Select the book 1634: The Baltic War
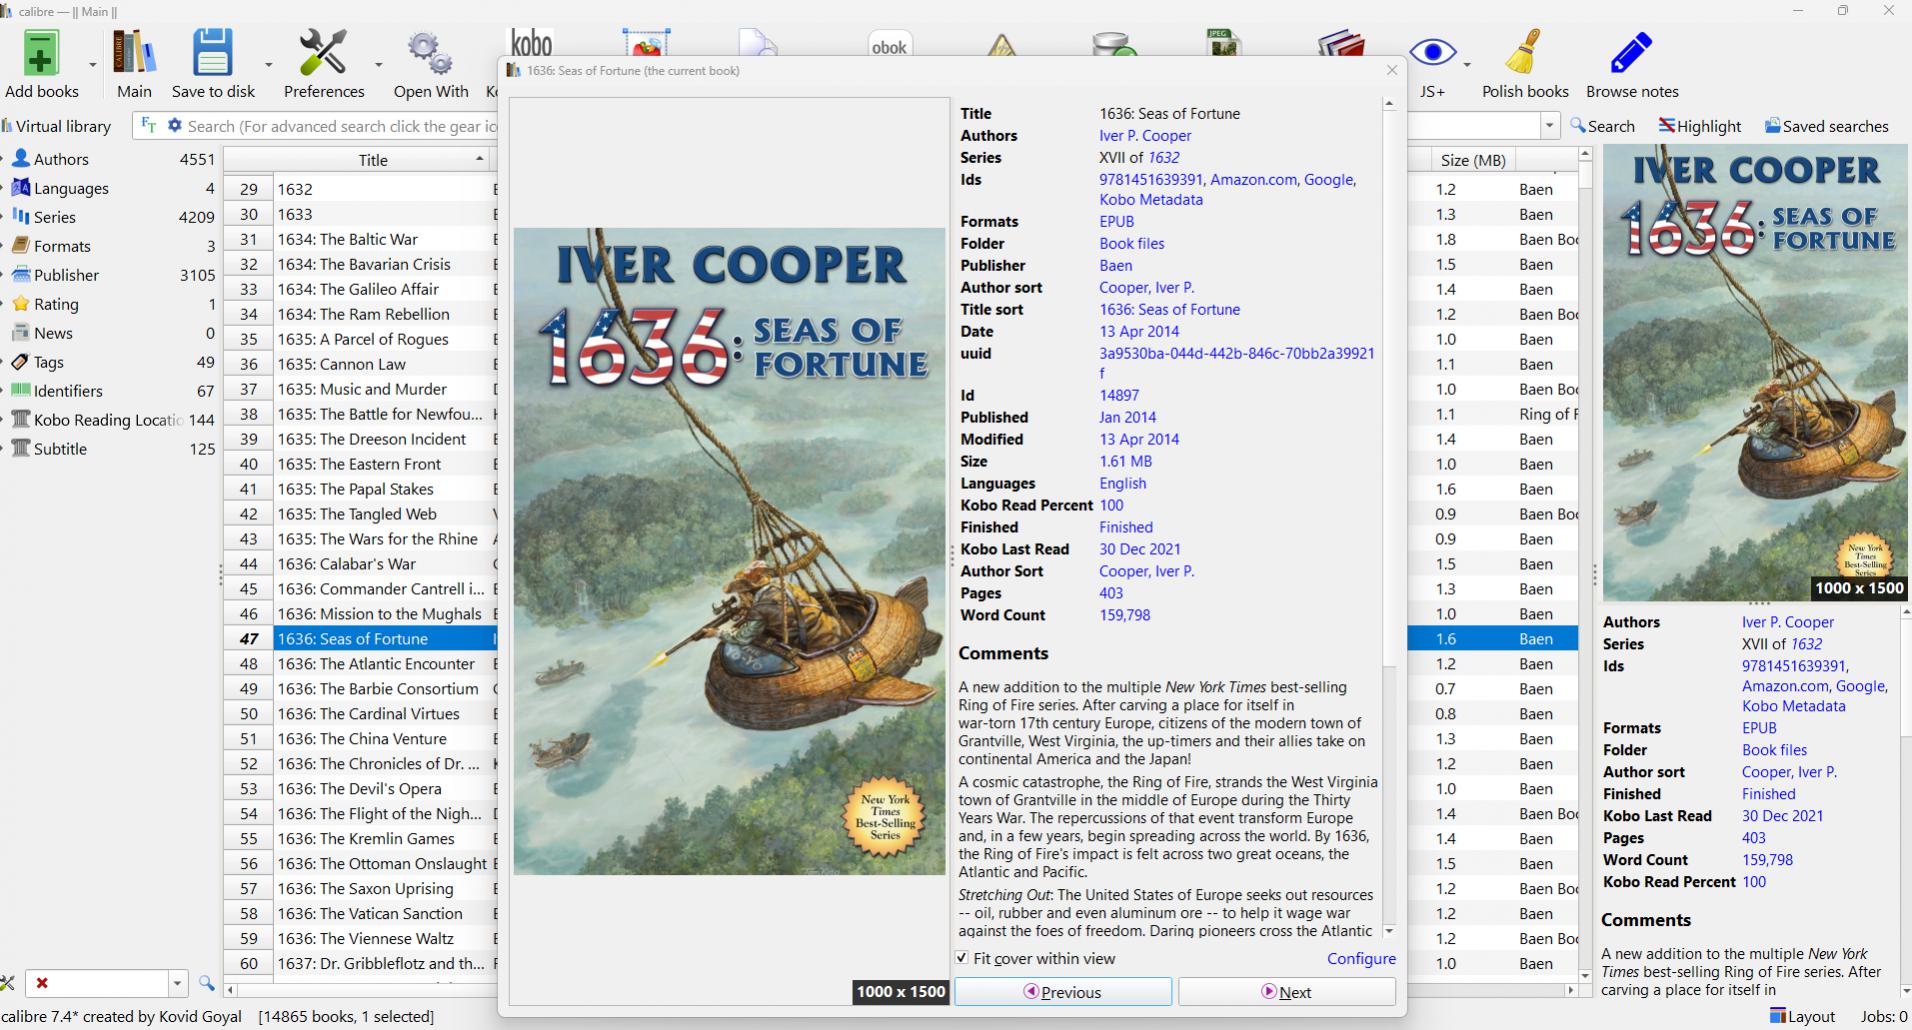This screenshot has height=1030, width=1912. coord(348,239)
